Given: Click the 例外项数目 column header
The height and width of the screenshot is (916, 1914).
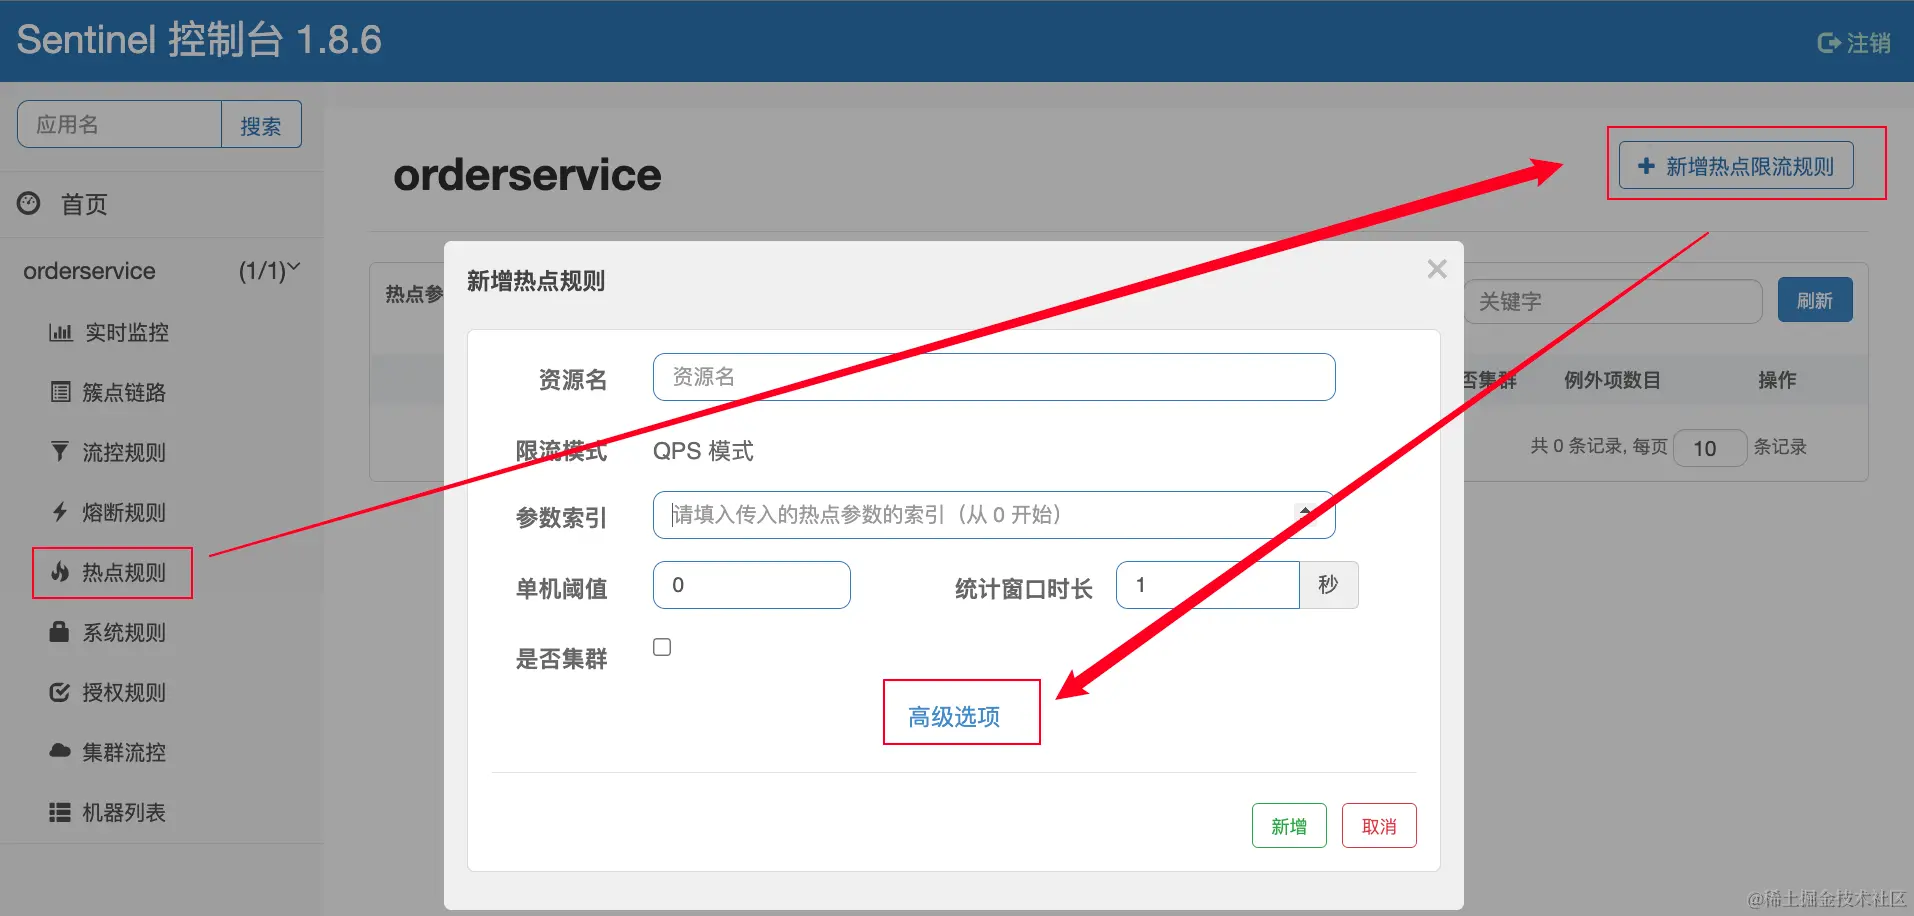Looking at the screenshot, I should pyautogui.click(x=1612, y=380).
